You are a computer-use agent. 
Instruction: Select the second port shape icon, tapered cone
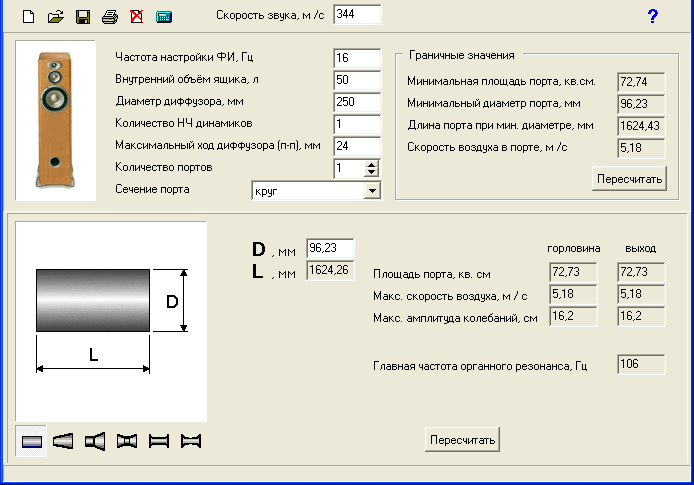click(63, 441)
